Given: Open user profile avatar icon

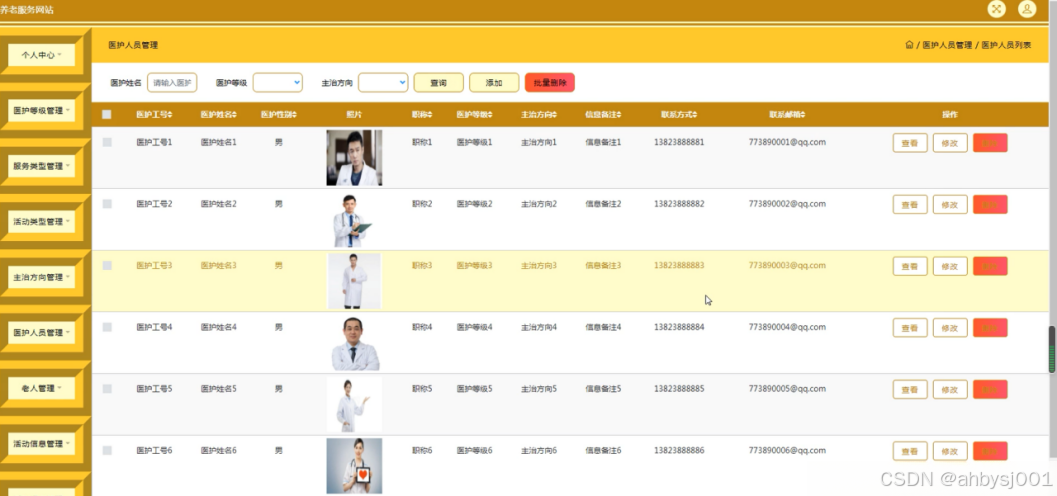Looking at the screenshot, I should 1027,9.
